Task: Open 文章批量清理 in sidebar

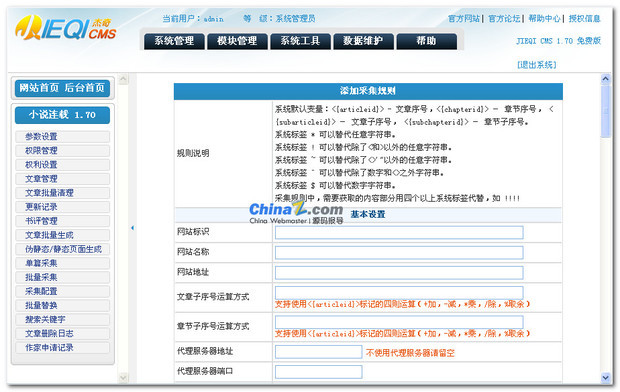Action: coord(62,193)
